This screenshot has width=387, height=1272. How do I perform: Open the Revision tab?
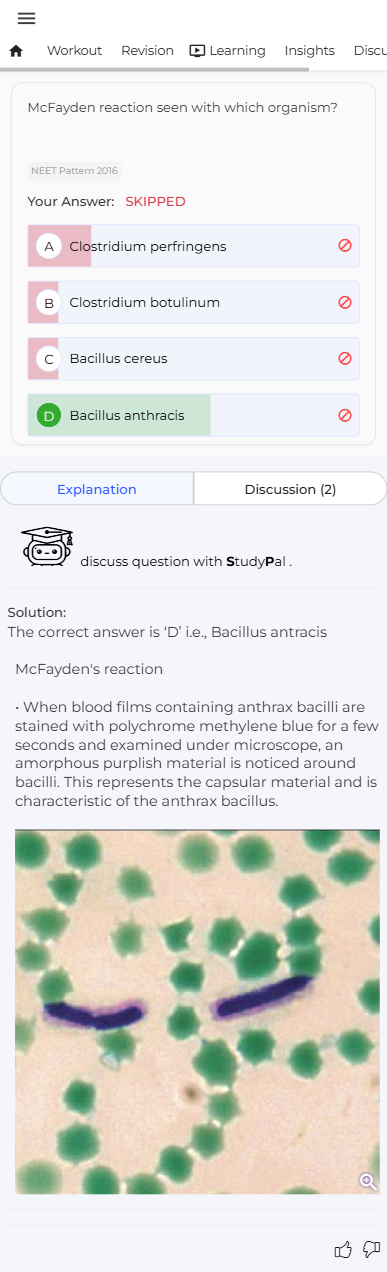tap(147, 51)
